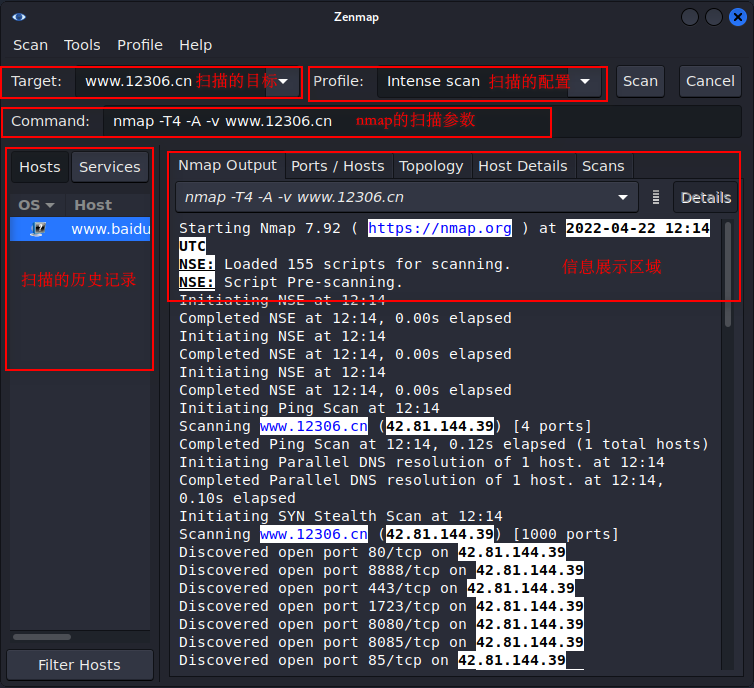Switch to the Hosts panel button

pyautogui.click(x=40, y=167)
